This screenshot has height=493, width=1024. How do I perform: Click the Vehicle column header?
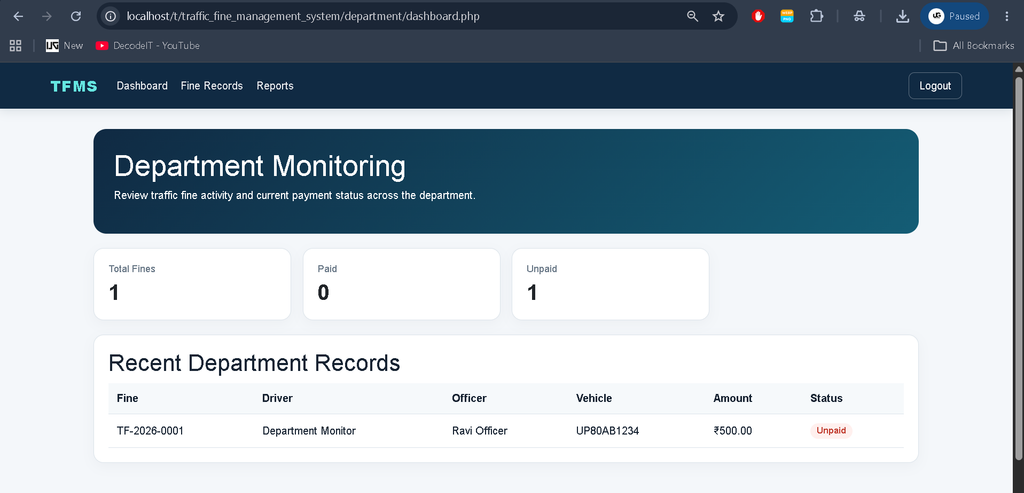coord(594,398)
